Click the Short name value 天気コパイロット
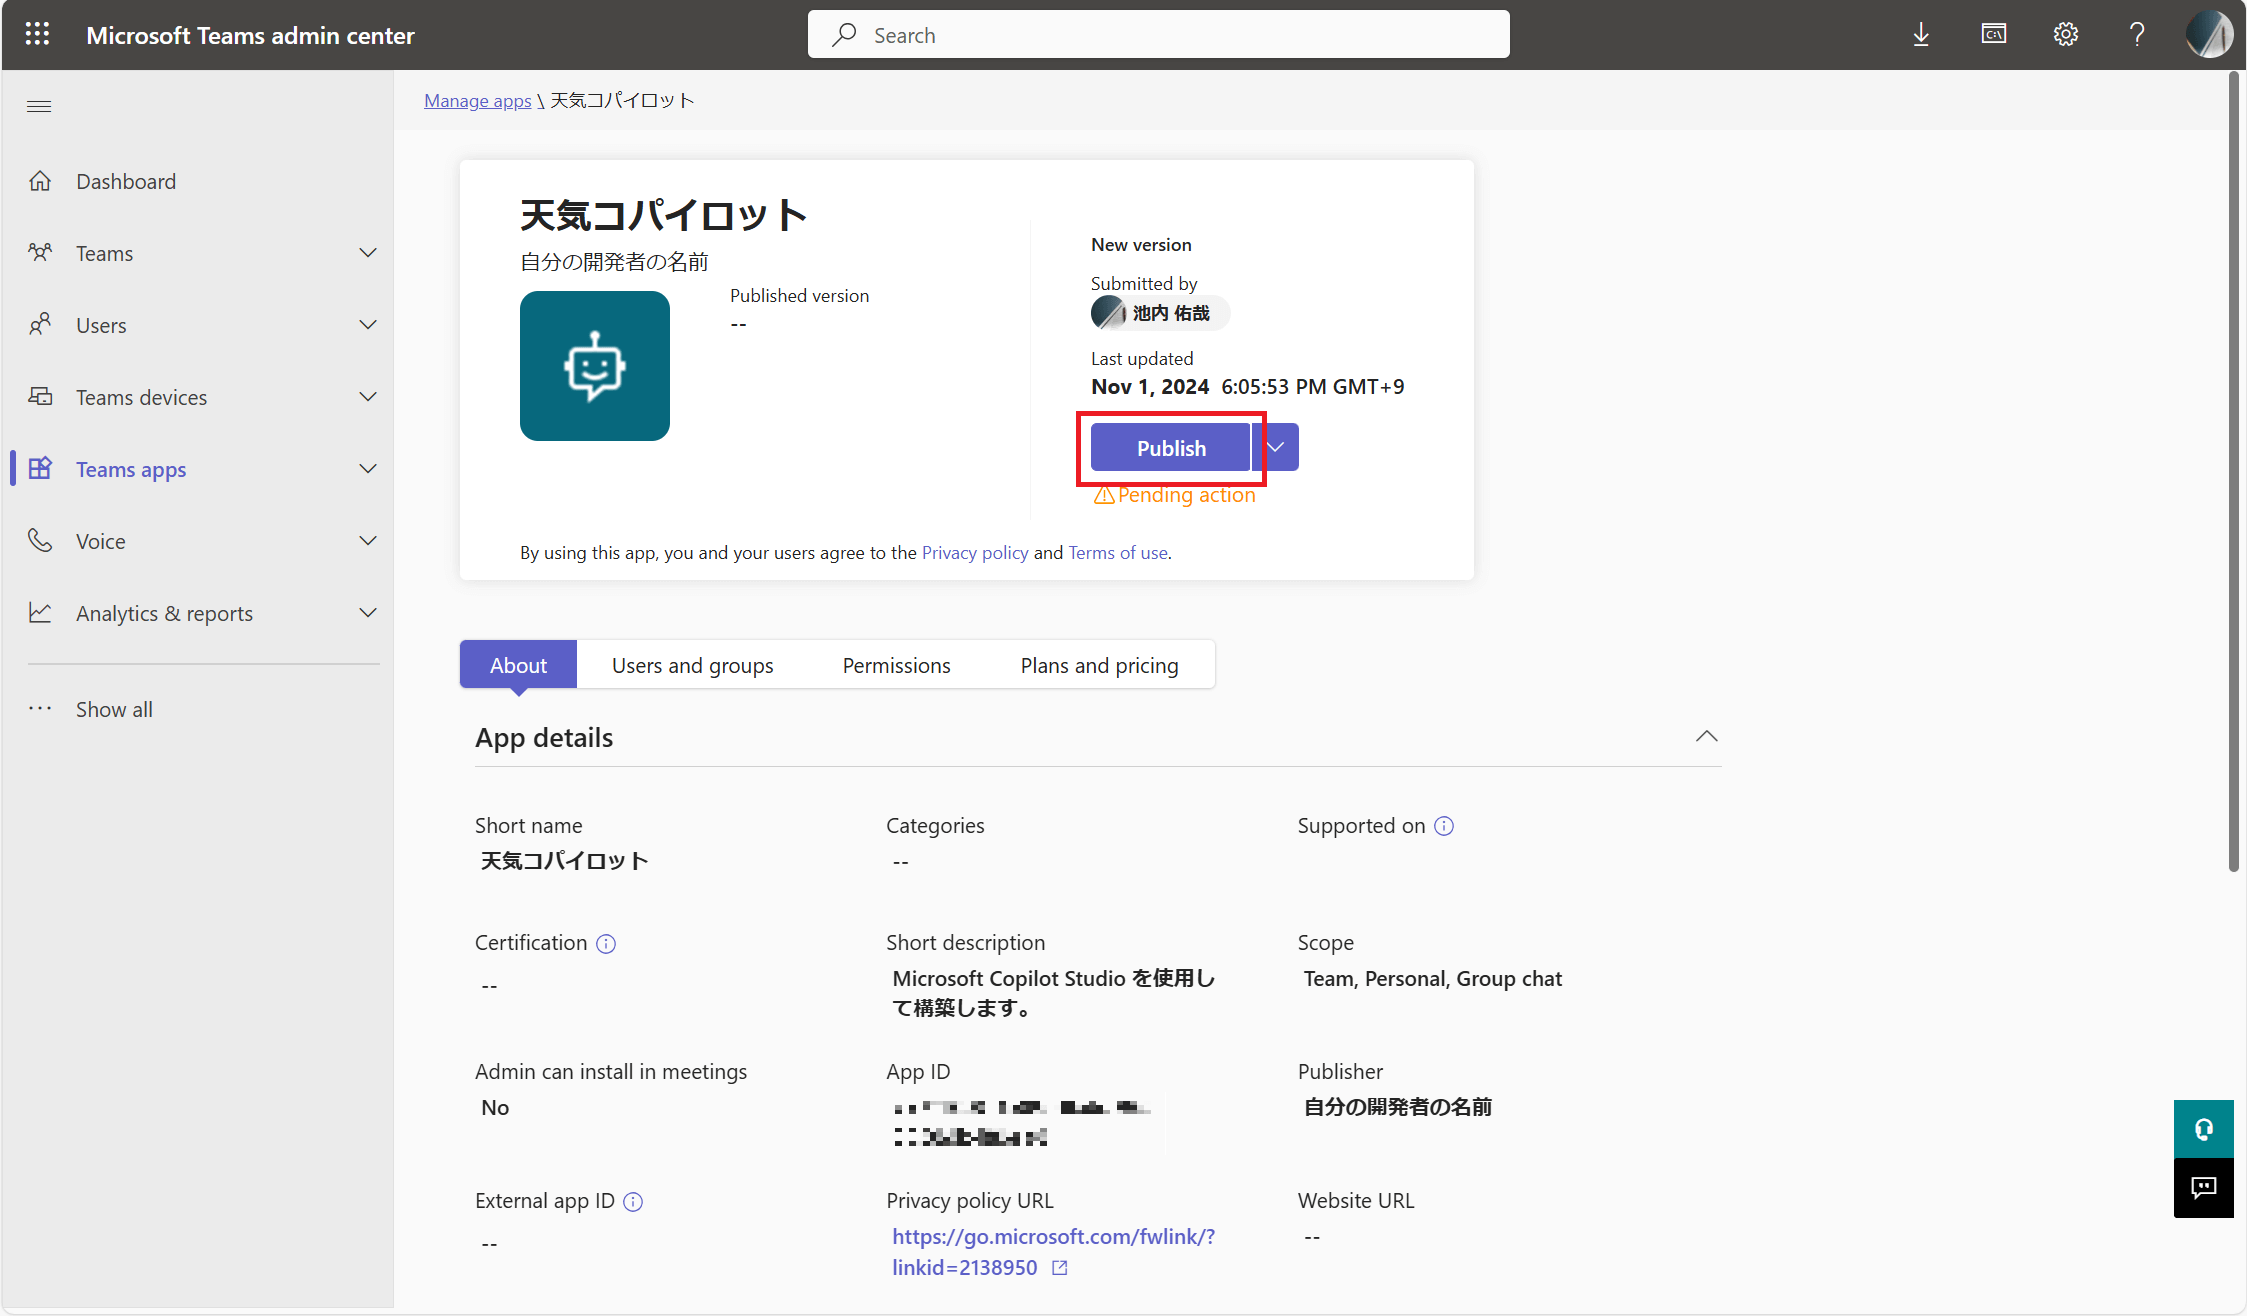Screen dimensions: 2247x1316 565,861
